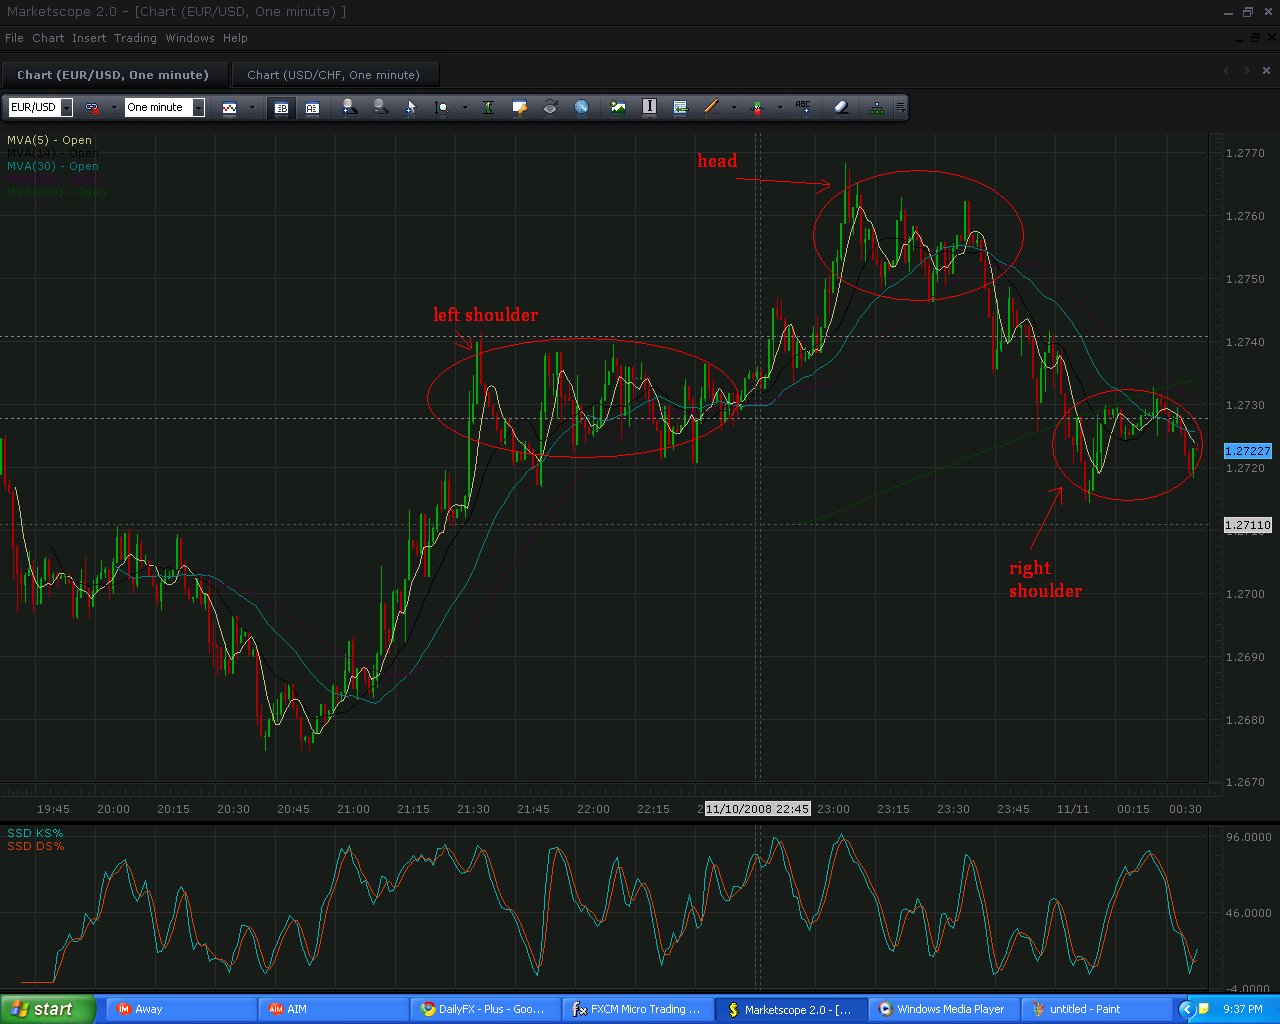Select the chart type icon
Image resolution: width=1280 pixels, height=1024 pixels.
click(229, 107)
